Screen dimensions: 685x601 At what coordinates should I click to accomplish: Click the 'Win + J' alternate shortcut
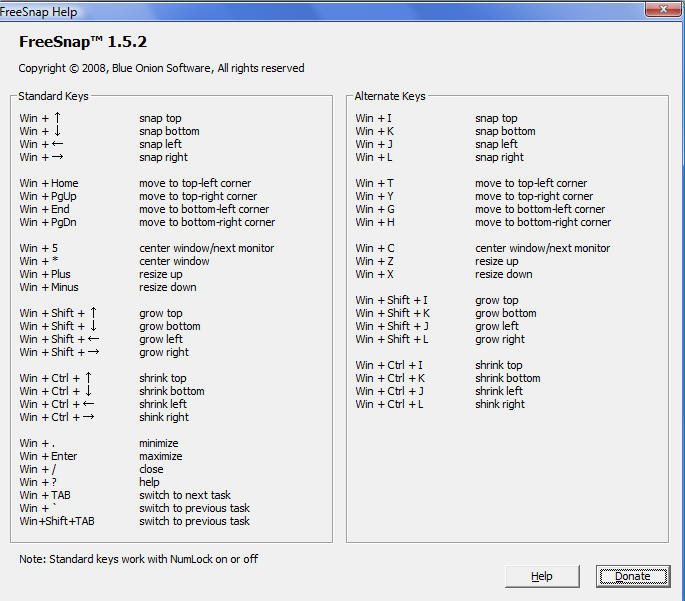pyautogui.click(x=374, y=144)
